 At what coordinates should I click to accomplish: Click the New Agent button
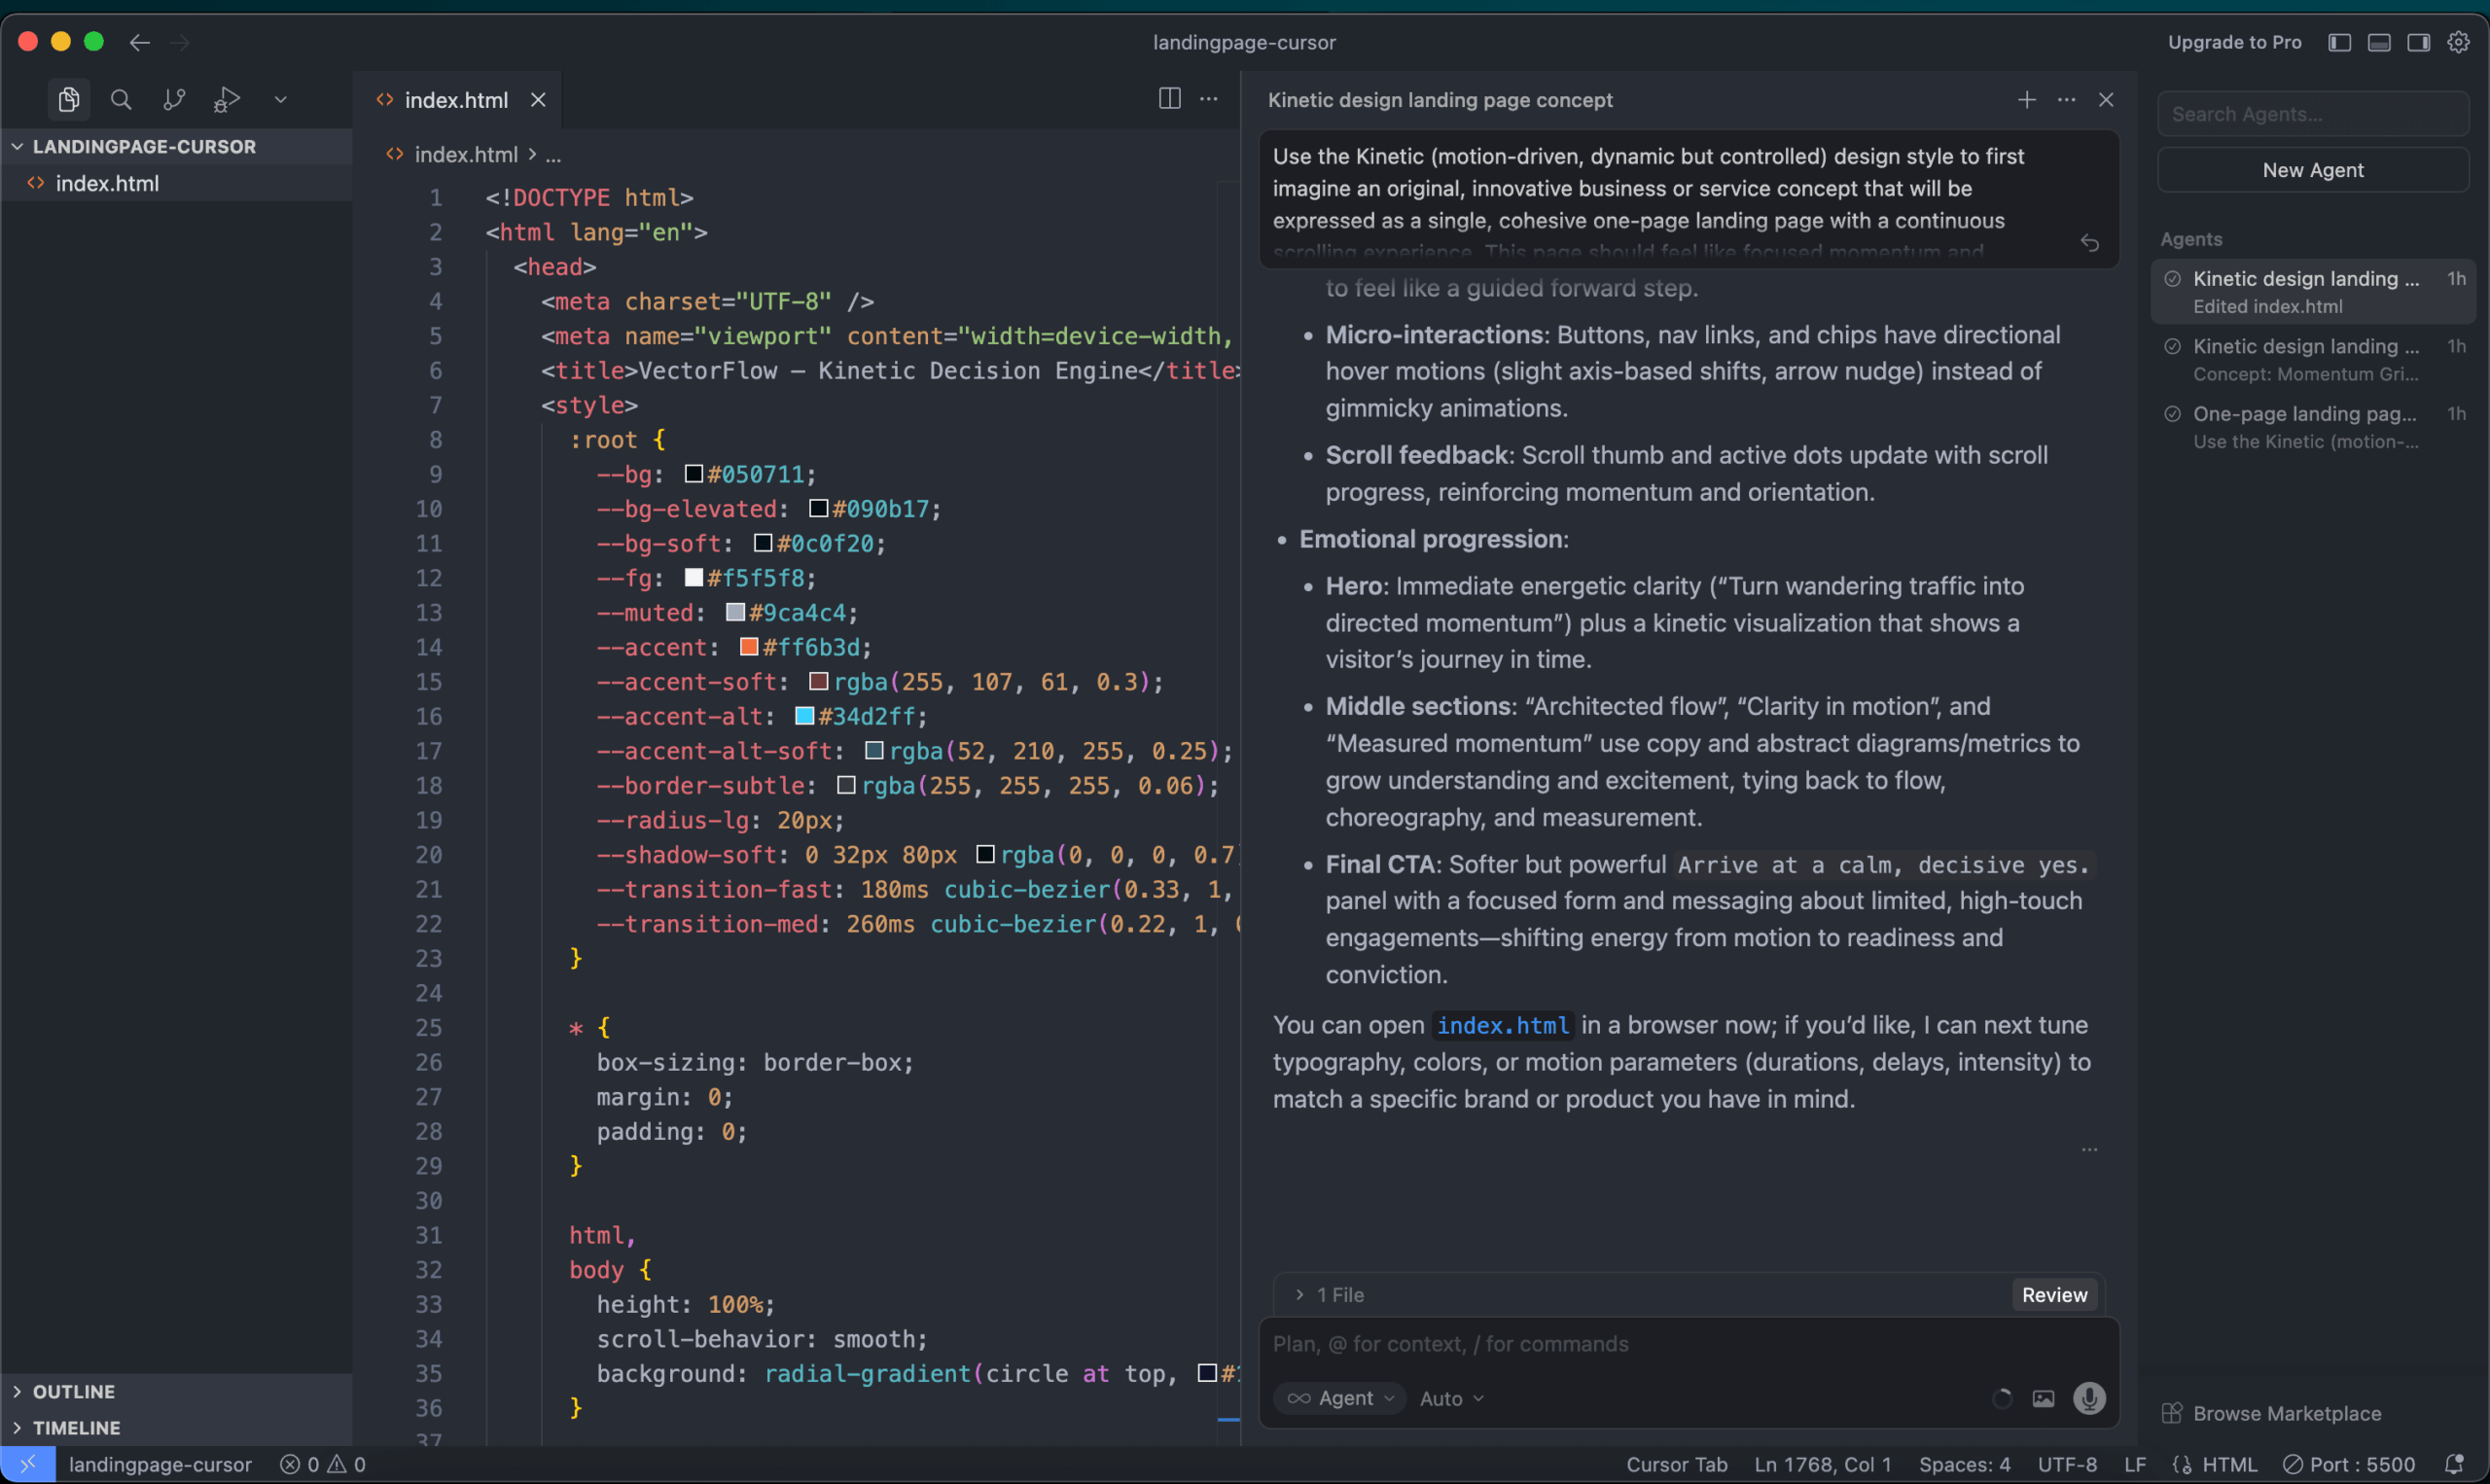point(2312,170)
